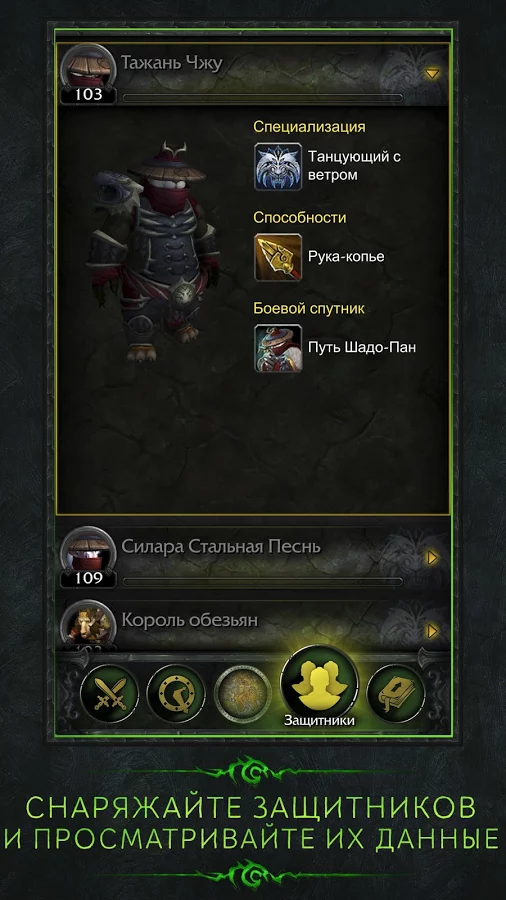Tap Силара Стальная Песнь portrait
This screenshot has height=900, width=506.
89,556
